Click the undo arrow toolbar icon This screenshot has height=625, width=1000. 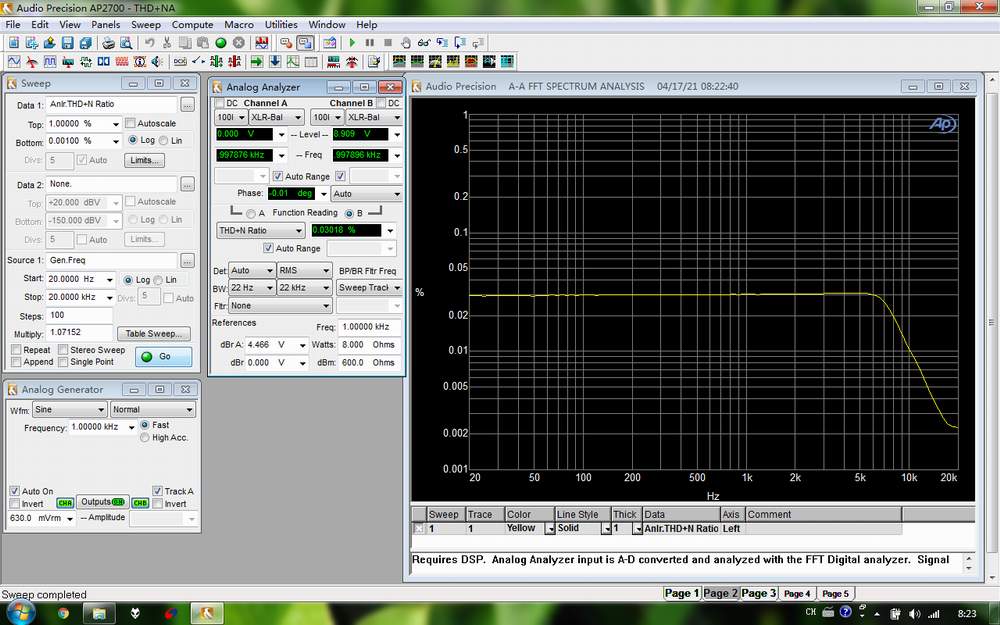[x=150, y=43]
